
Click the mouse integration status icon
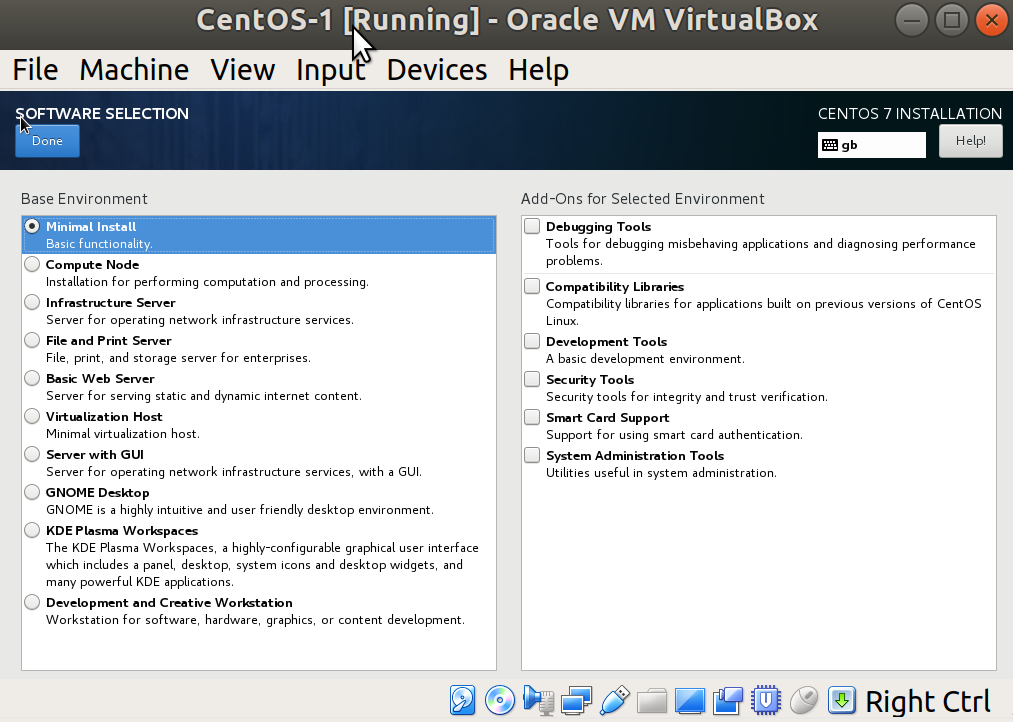(804, 700)
